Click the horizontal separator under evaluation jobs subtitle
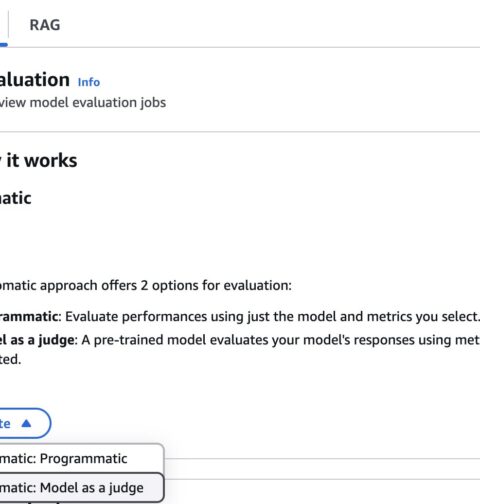 point(240,132)
